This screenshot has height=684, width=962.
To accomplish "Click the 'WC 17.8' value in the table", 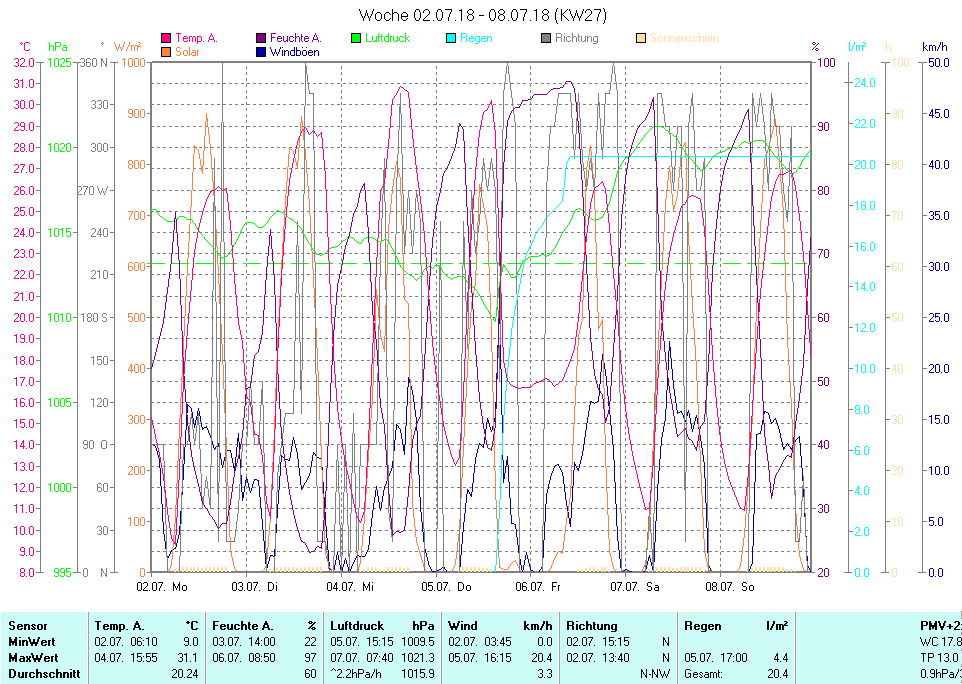I will 941,642.
